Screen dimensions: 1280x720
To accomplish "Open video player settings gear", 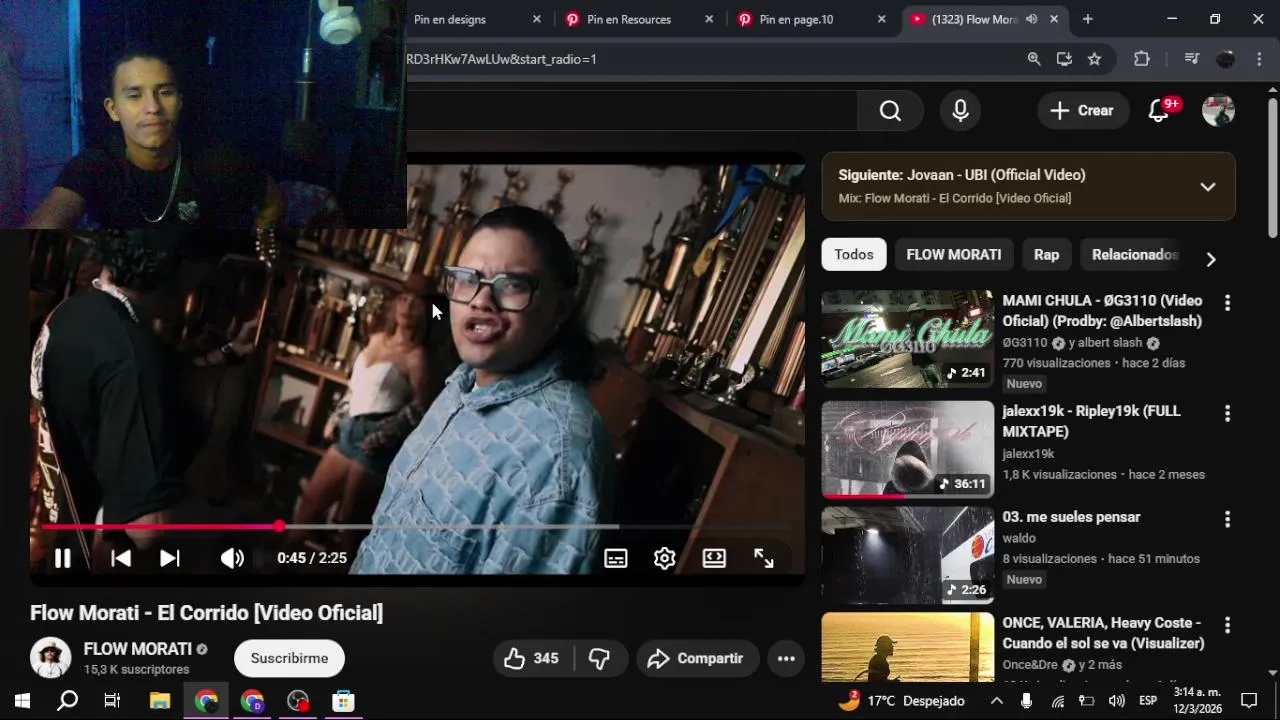I will [665, 558].
